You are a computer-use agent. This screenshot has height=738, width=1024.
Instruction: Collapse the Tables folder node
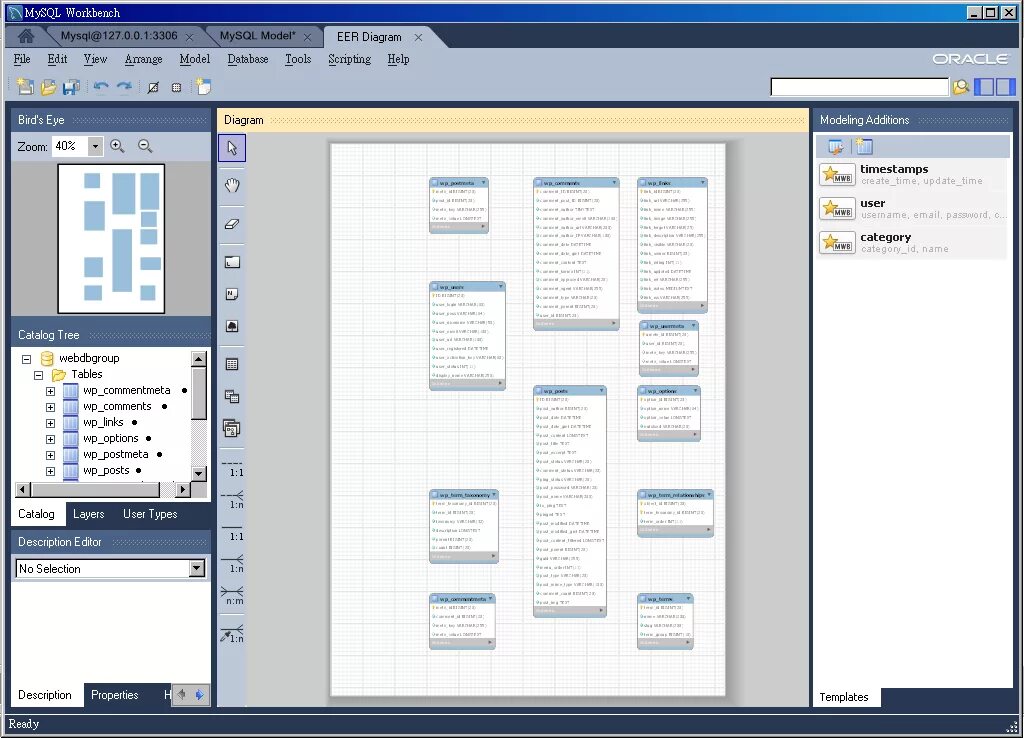click(x=39, y=375)
